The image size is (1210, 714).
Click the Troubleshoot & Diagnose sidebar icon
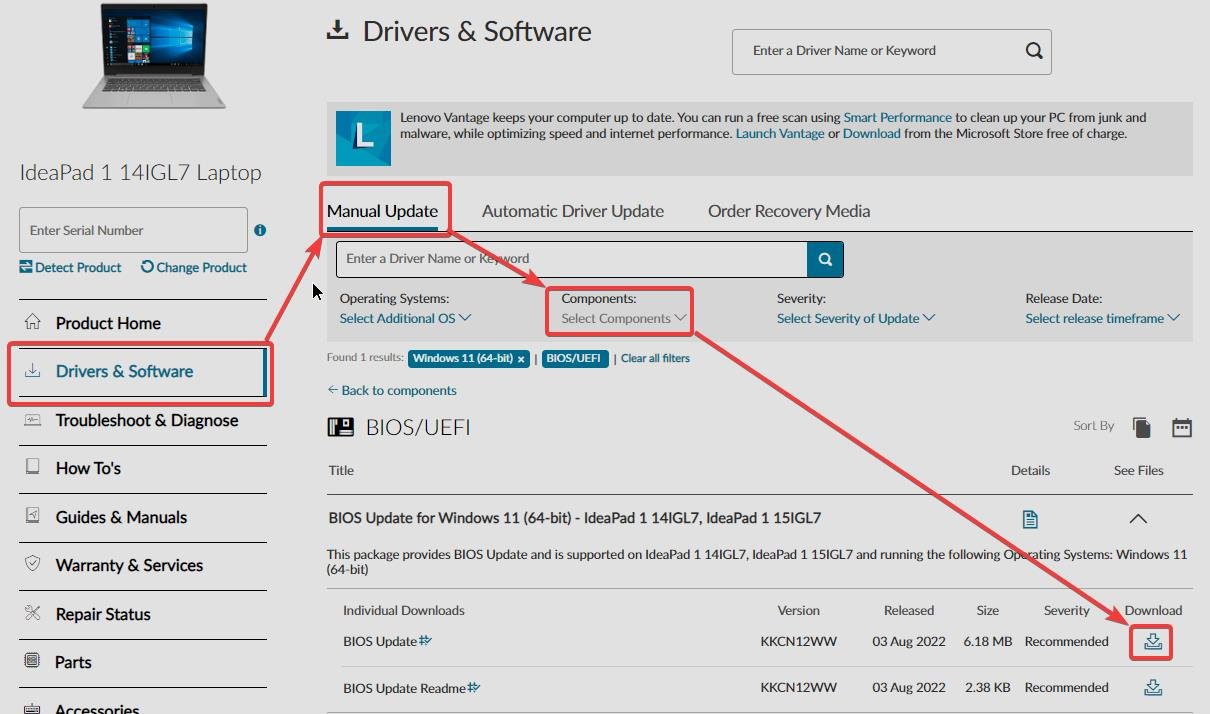coord(33,420)
